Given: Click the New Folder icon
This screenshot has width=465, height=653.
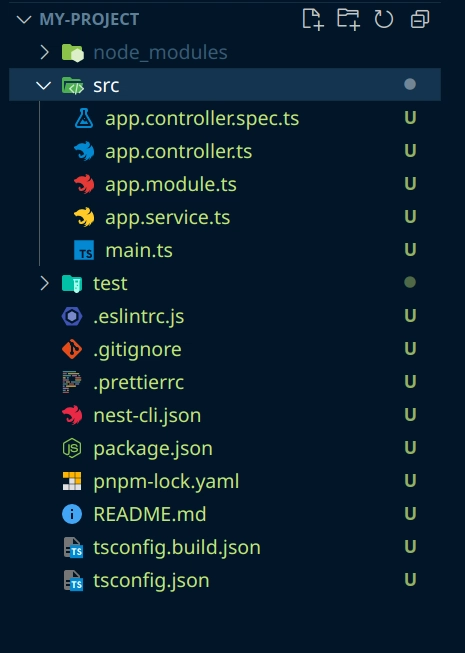Looking at the screenshot, I should point(348,20).
